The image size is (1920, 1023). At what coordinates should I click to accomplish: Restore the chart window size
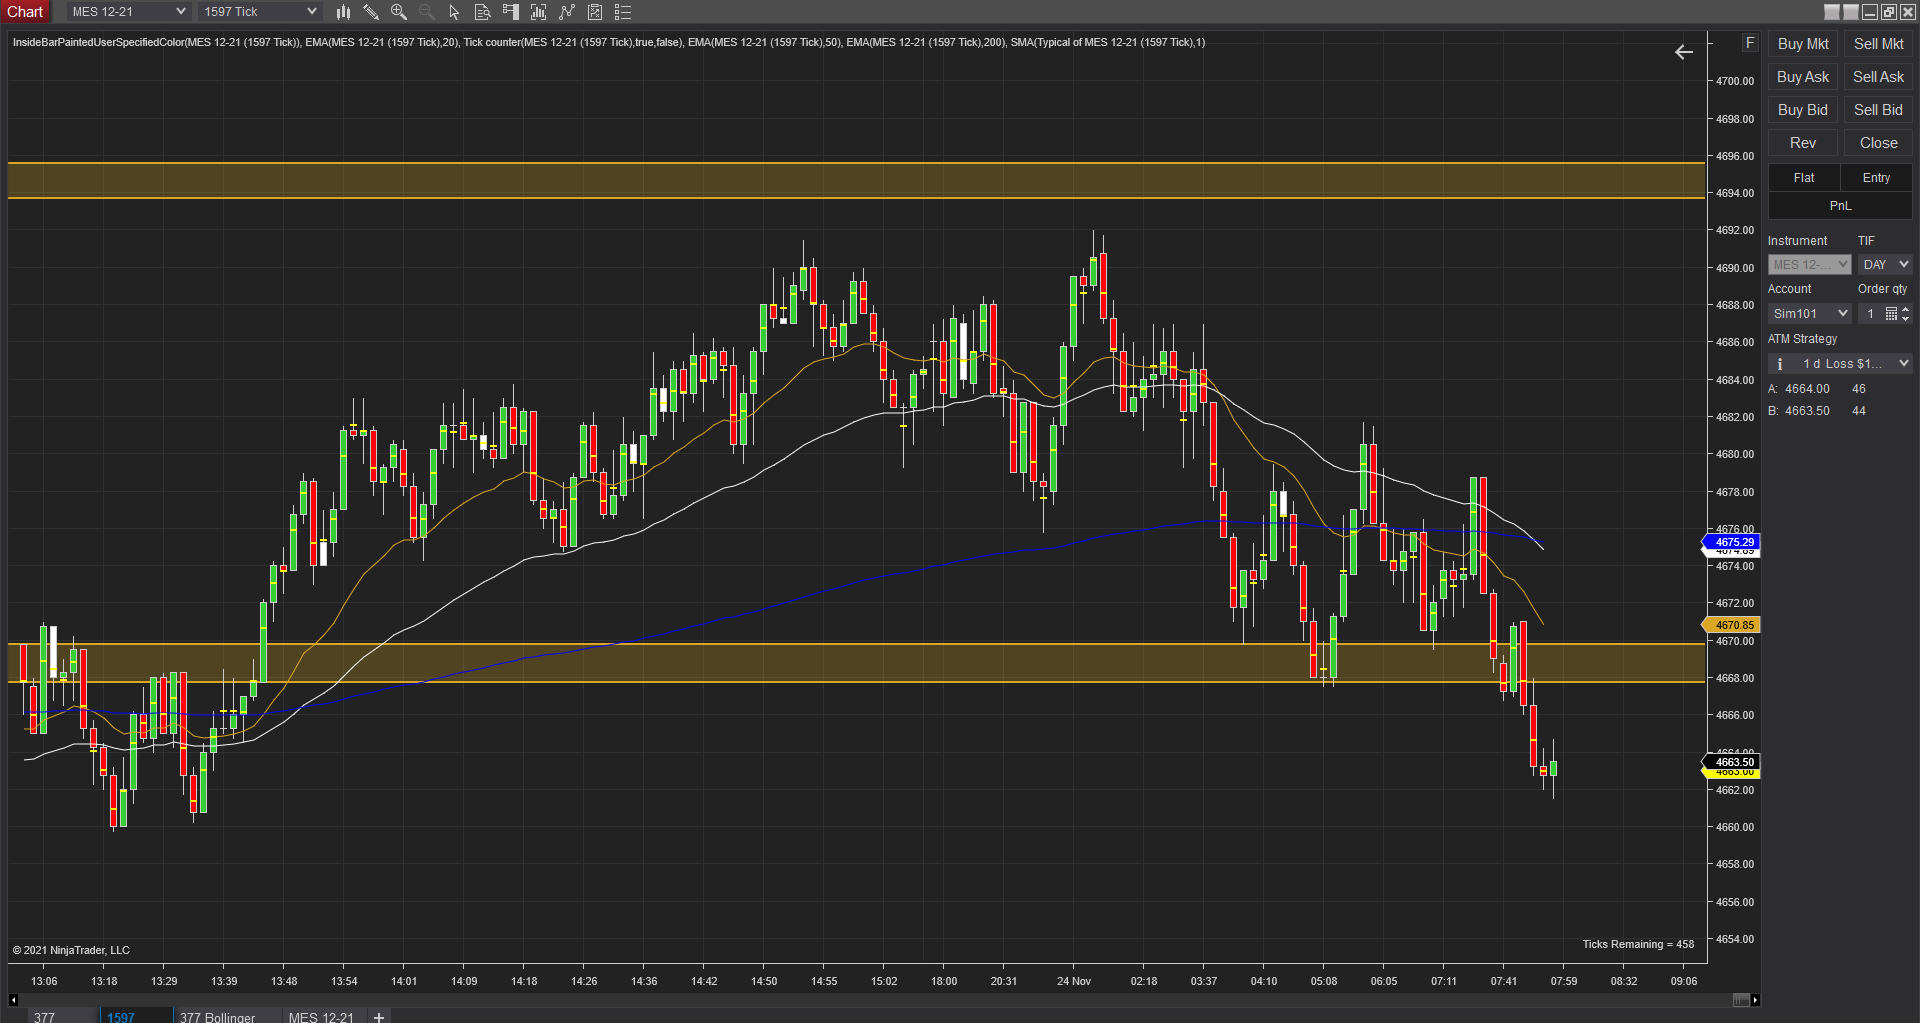(1889, 12)
